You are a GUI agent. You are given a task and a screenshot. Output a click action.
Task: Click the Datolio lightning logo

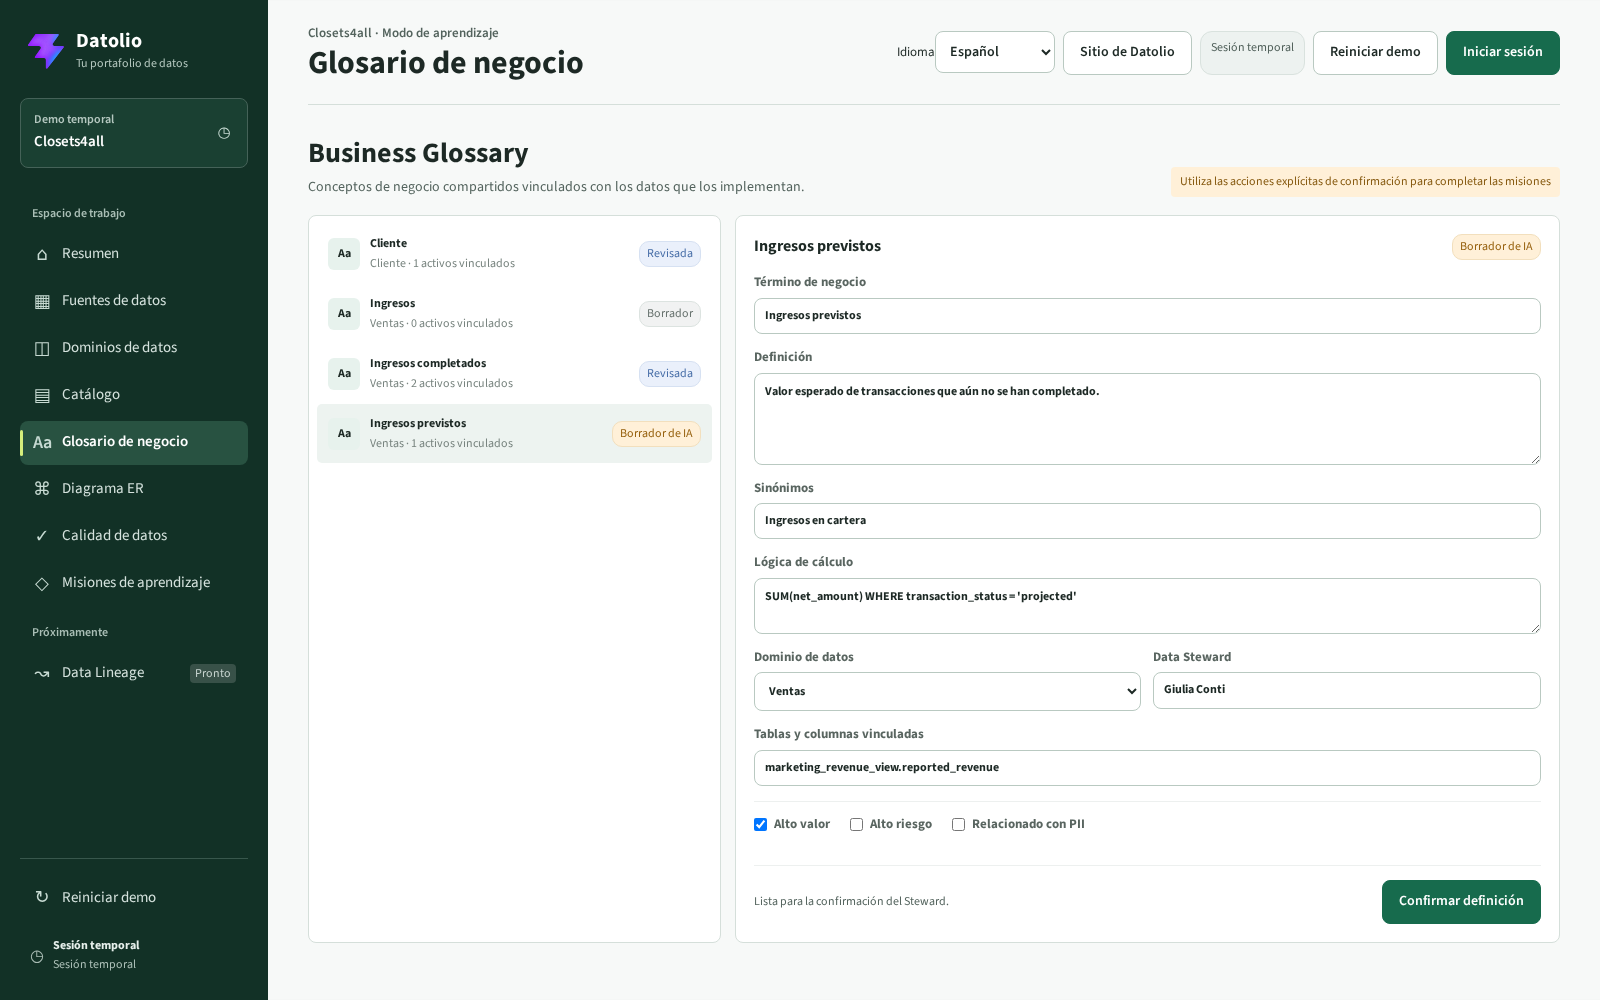(46, 50)
